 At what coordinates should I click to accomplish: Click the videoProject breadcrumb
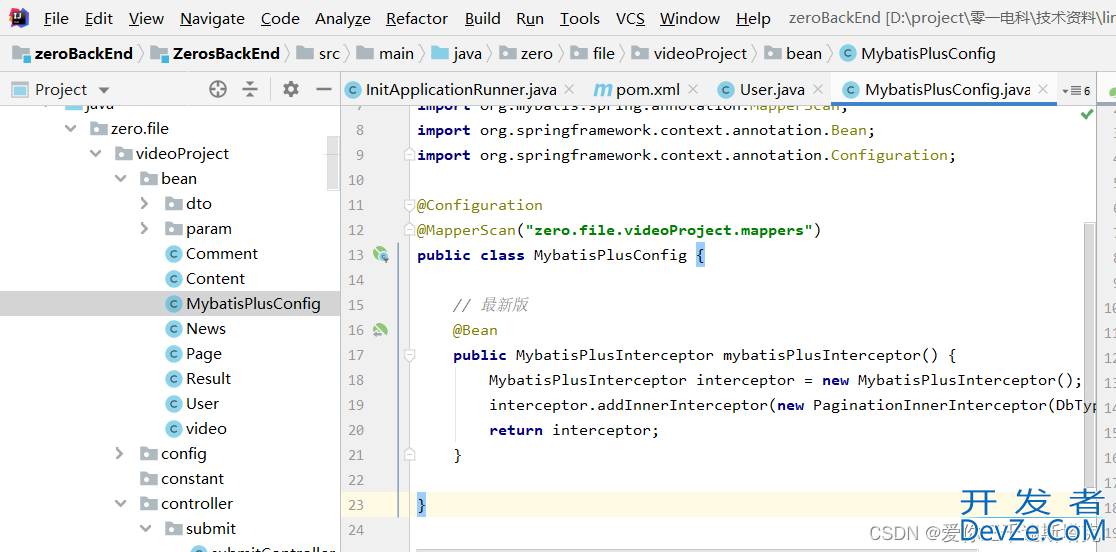(x=690, y=53)
